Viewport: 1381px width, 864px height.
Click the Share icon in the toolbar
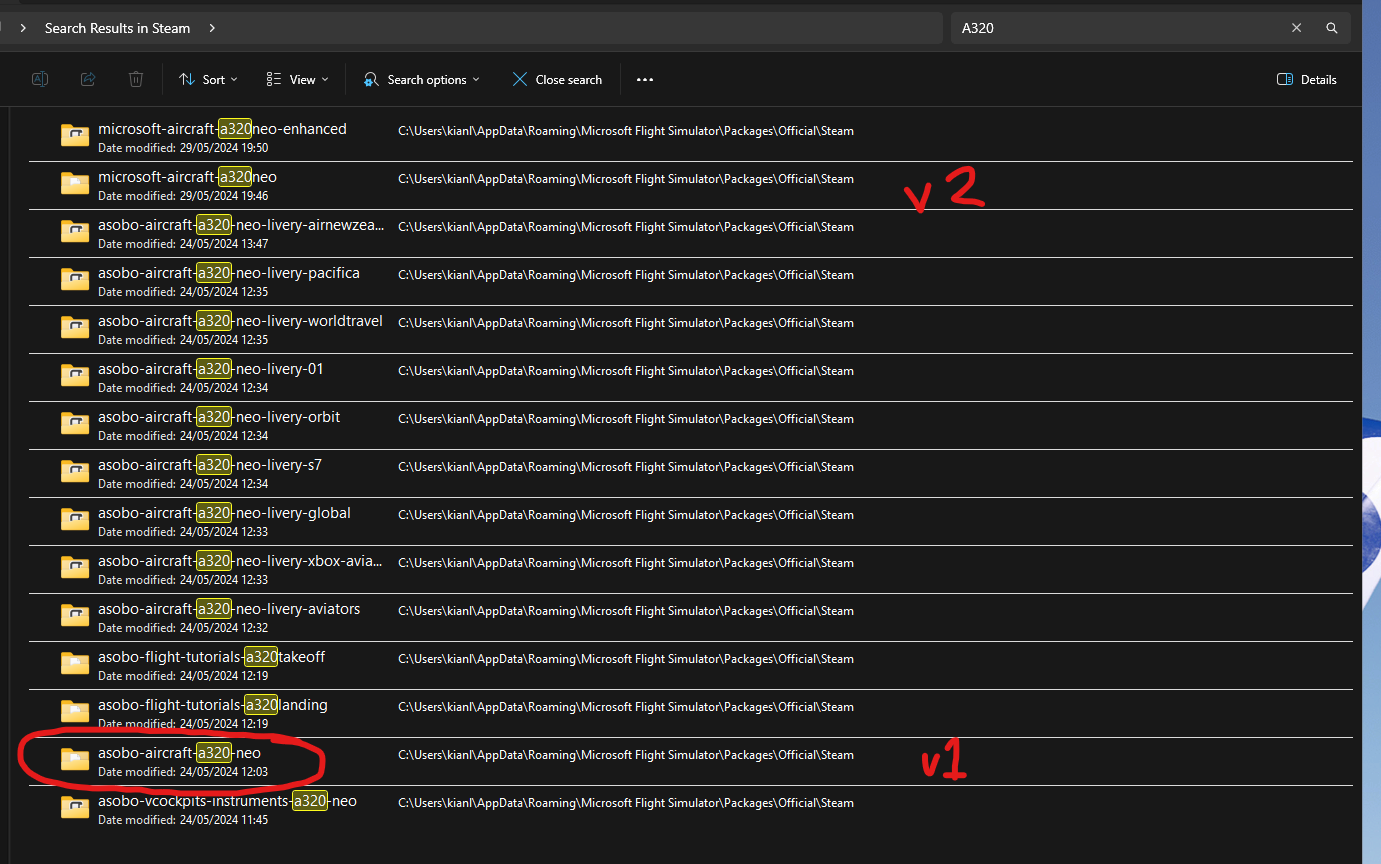pos(88,79)
